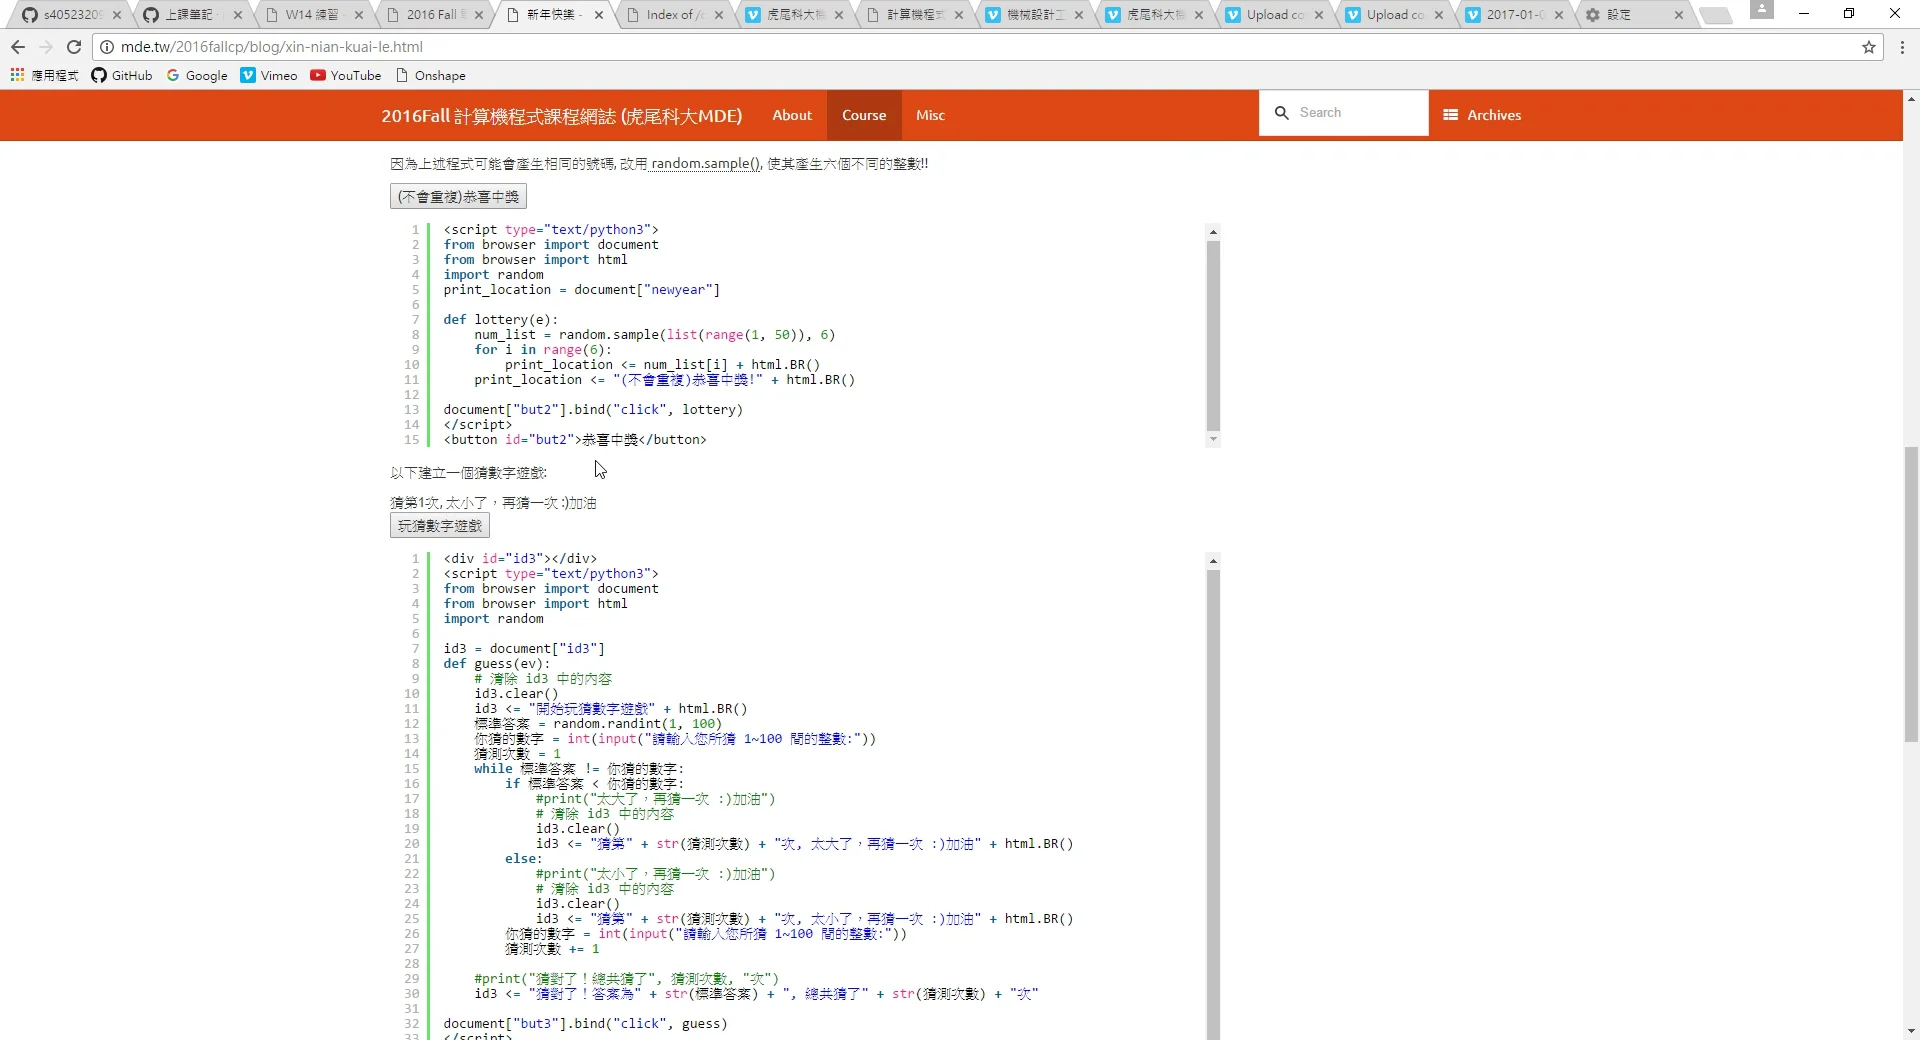Close the 設定 settings tab
This screenshot has width=1920, height=1040.
click(x=1678, y=15)
